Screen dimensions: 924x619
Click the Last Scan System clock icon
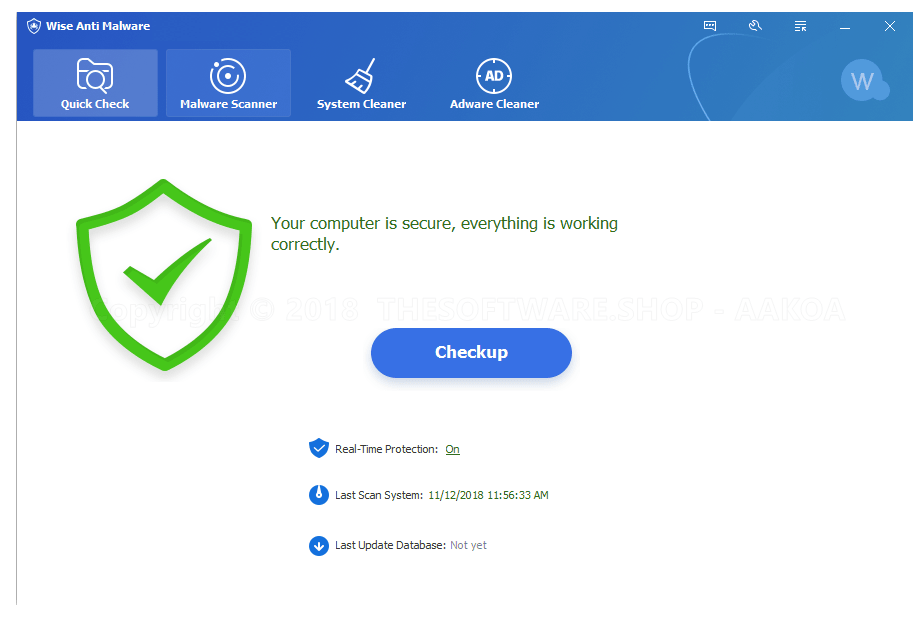pyautogui.click(x=319, y=495)
